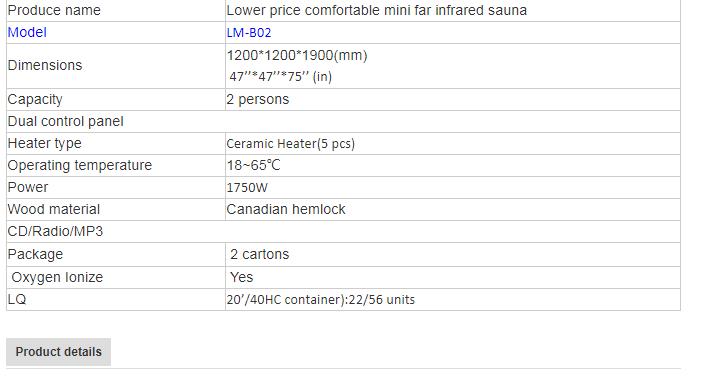Click the CD/Radio/MP3 row
Viewport: 703px width, 376px height.
[343, 232]
